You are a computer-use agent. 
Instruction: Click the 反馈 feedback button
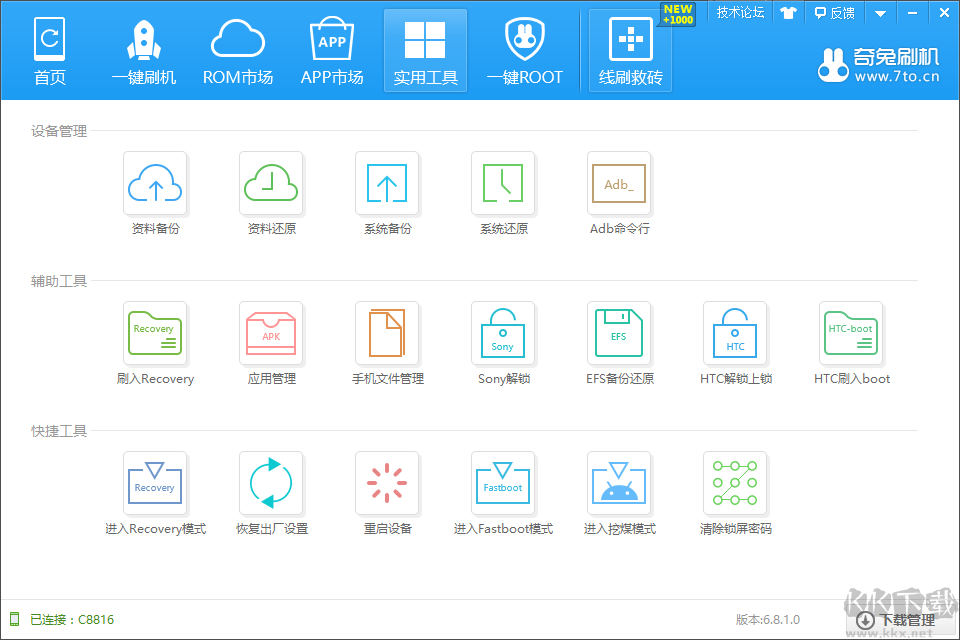834,13
